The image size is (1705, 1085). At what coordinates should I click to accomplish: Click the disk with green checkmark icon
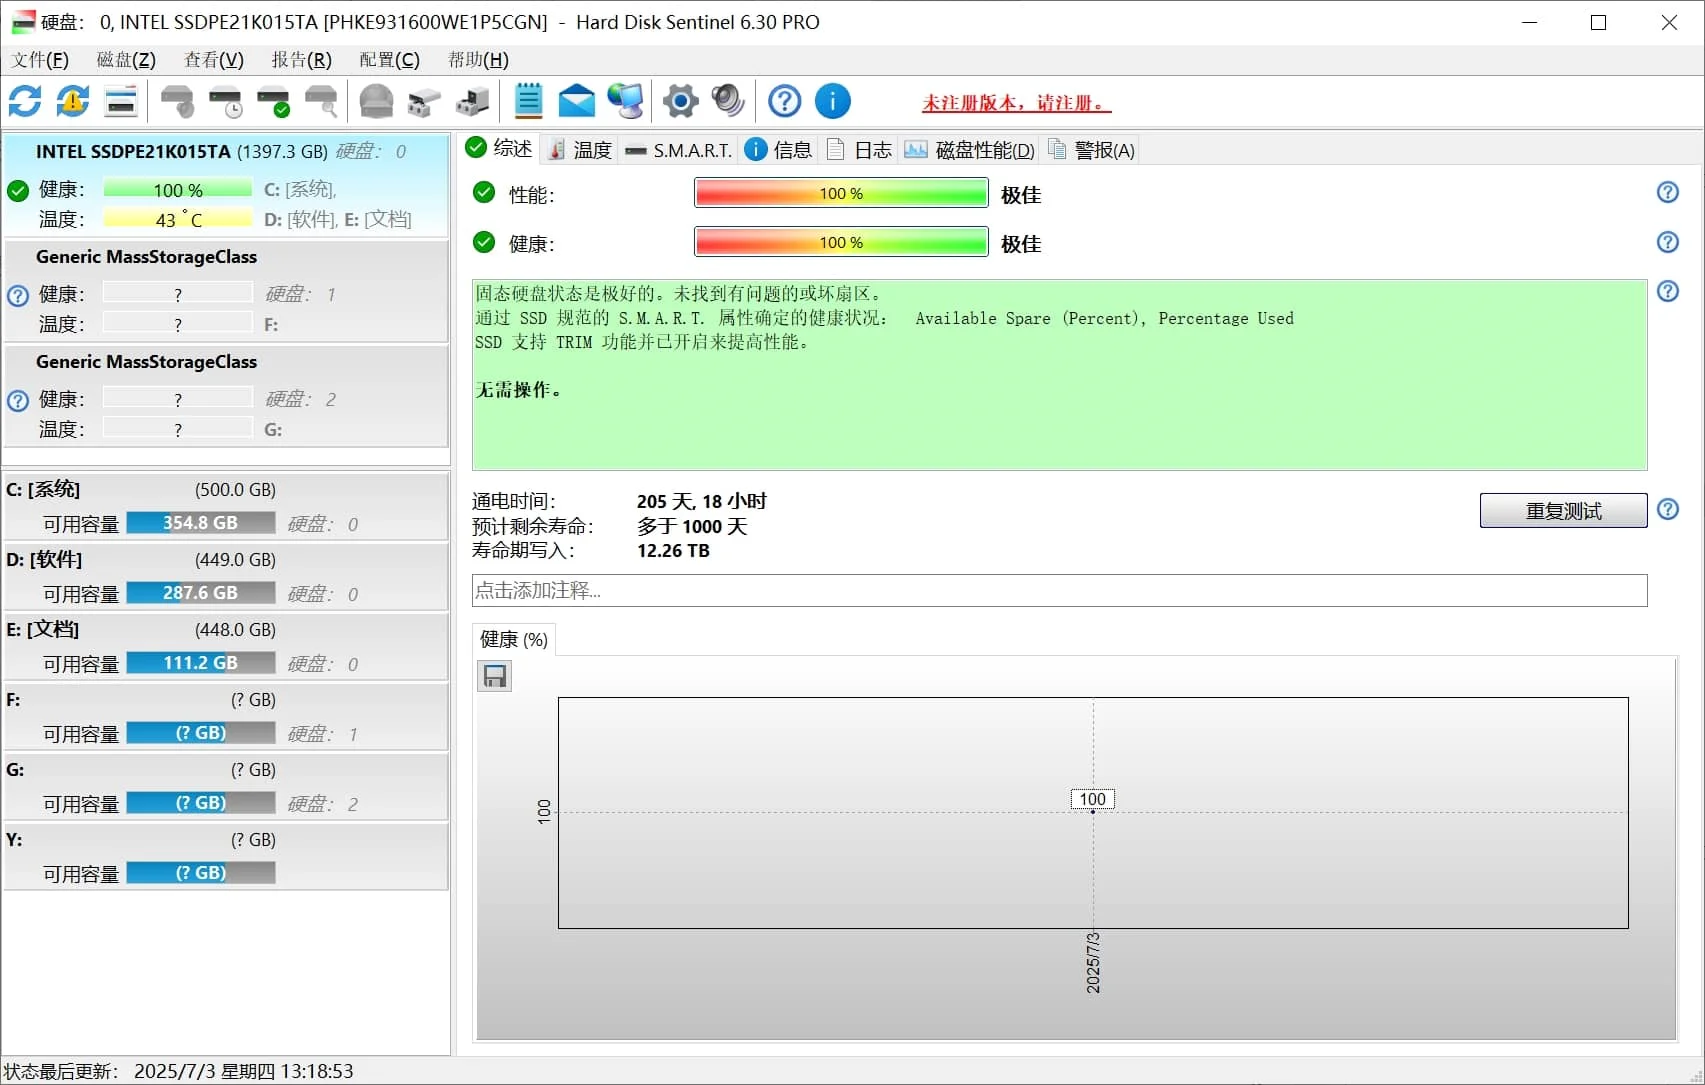tap(273, 101)
